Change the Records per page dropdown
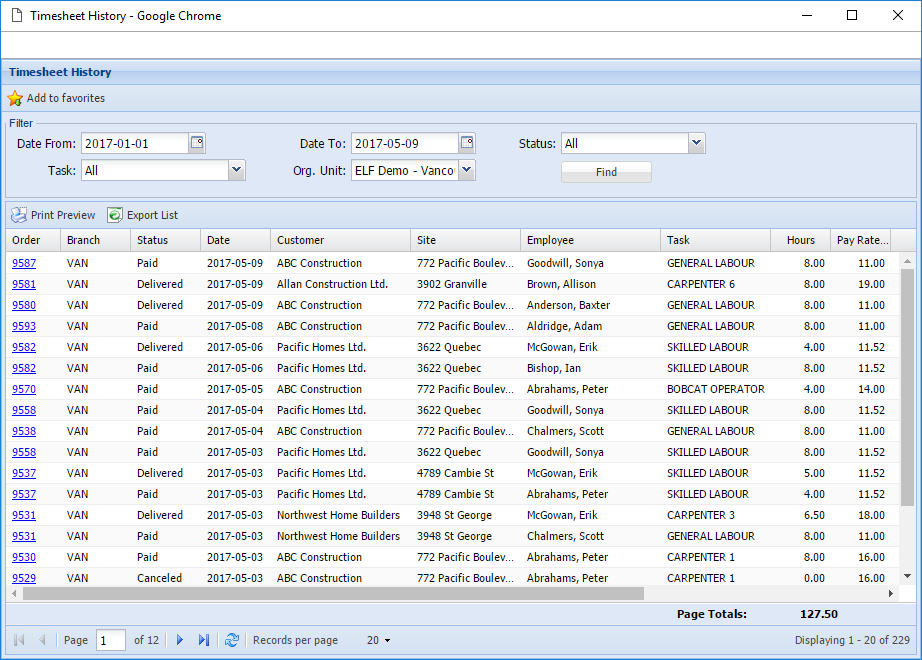This screenshot has width=922, height=660. [378, 639]
